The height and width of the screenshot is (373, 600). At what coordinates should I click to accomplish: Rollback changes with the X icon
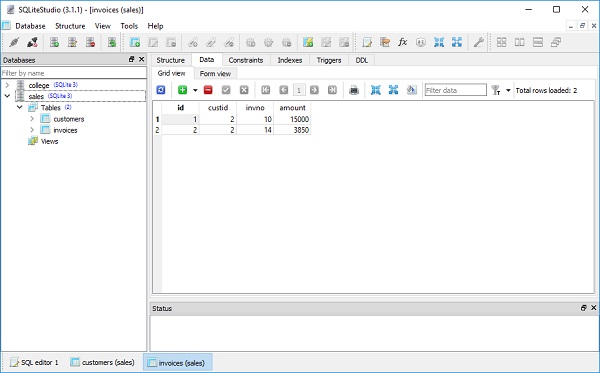pos(244,90)
